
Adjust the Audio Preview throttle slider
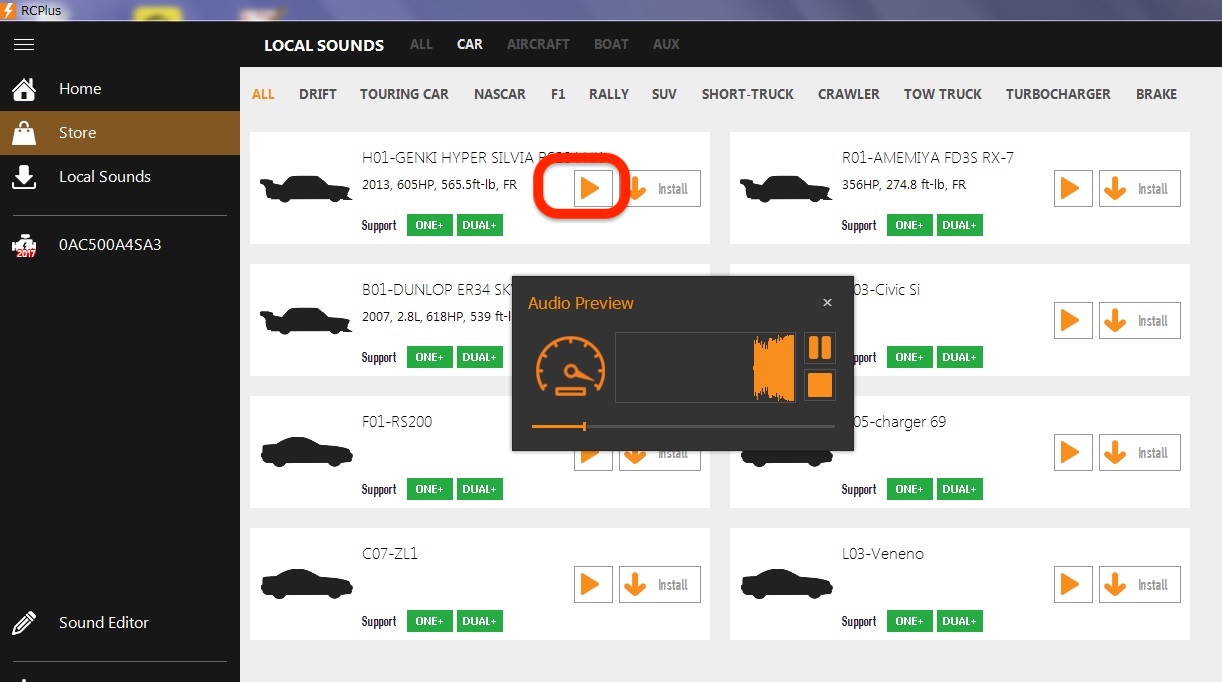[584, 427]
